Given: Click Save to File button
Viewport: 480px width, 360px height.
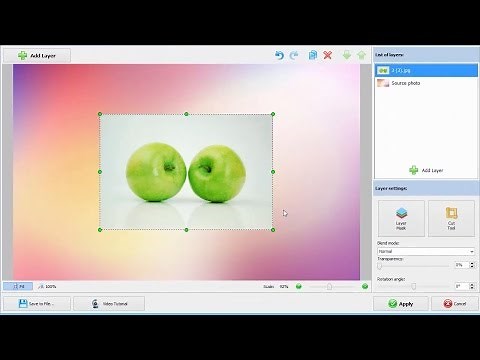Looking at the screenshot, I should click(37, 304).
